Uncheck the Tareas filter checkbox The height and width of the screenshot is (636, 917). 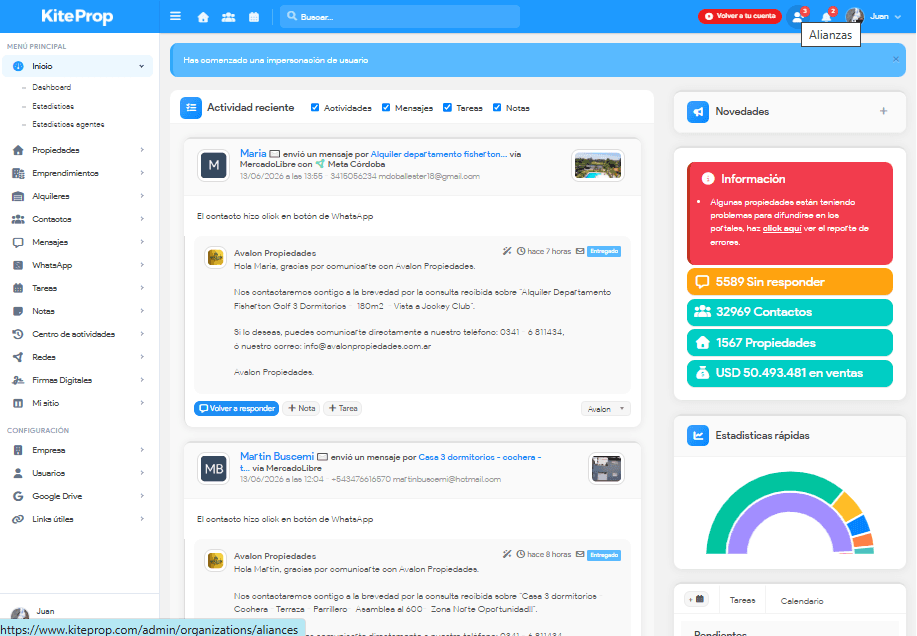coord(447,108)
